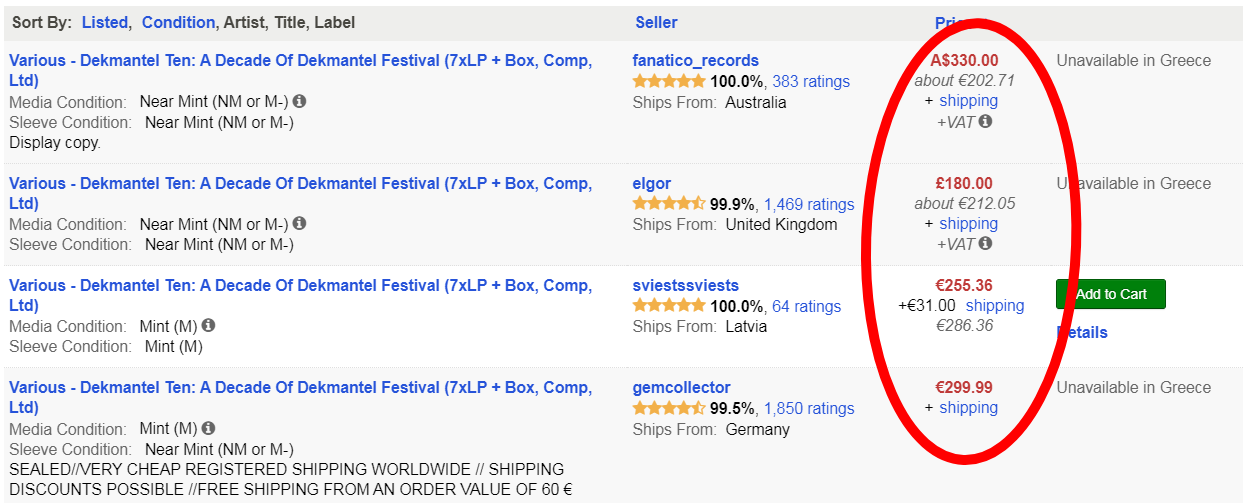The image size is (1243, 503).
Task: Open sviestssviests seller page
Action: click(x=686, y=286)
